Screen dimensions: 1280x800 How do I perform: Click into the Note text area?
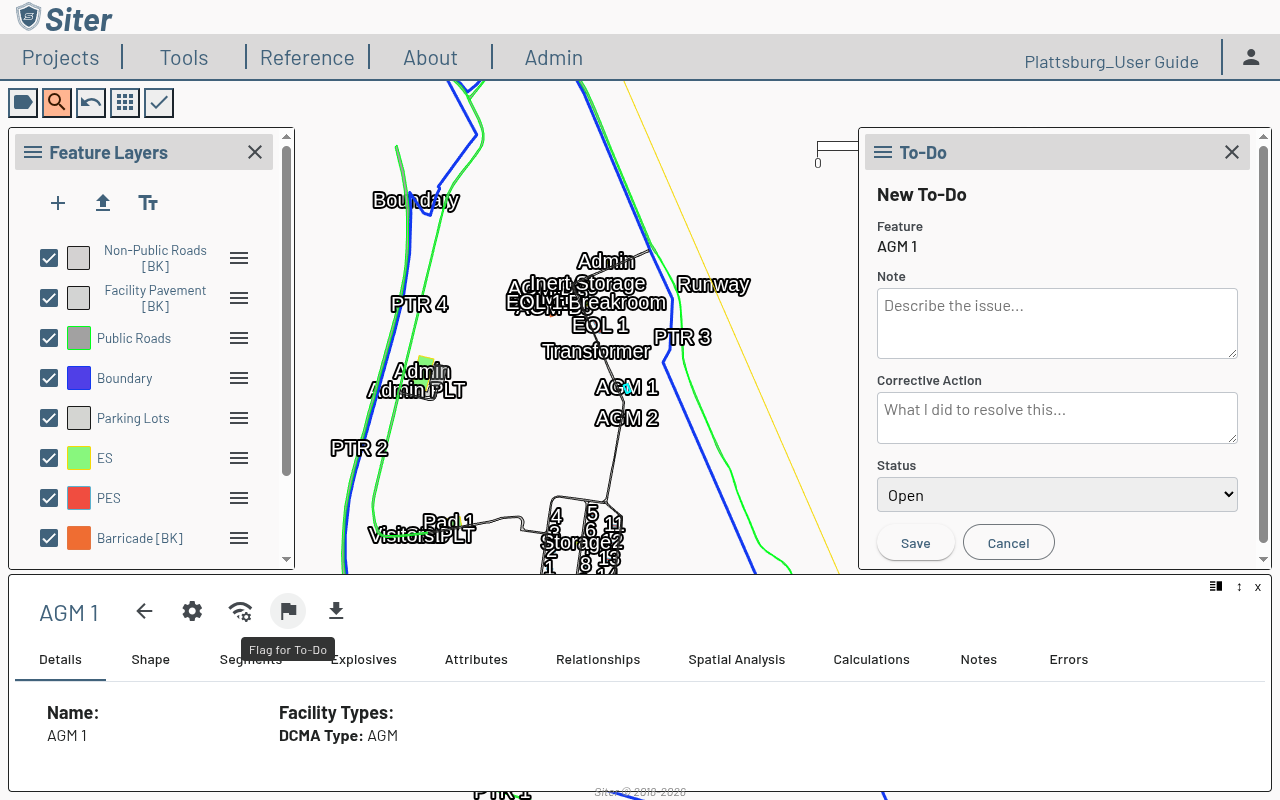1057,323
